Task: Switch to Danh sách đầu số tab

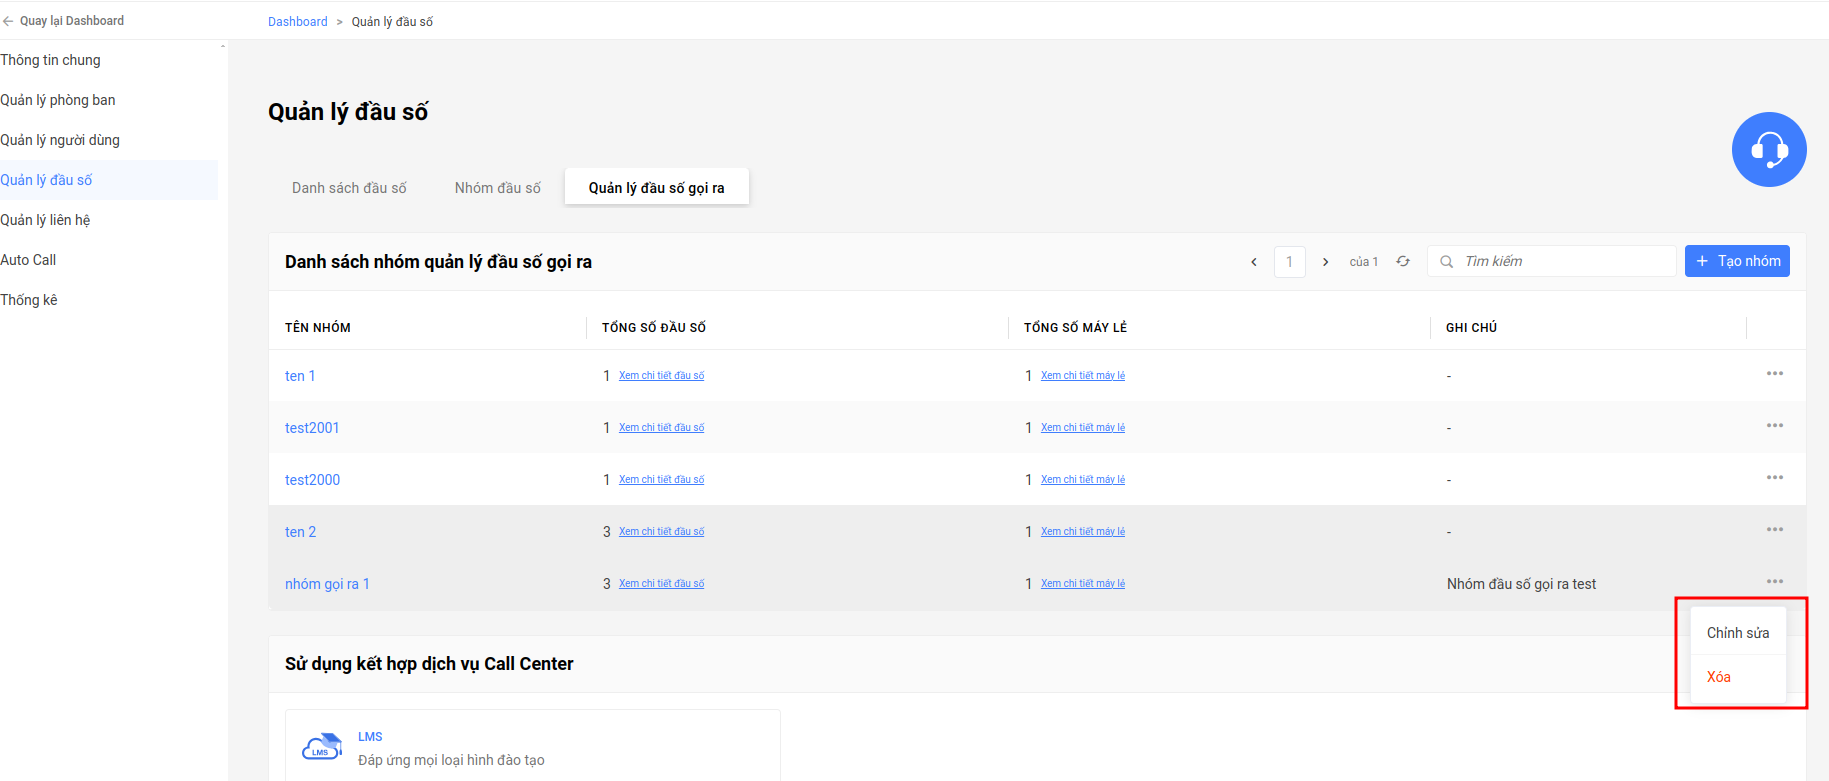Action: coord(349,188)
